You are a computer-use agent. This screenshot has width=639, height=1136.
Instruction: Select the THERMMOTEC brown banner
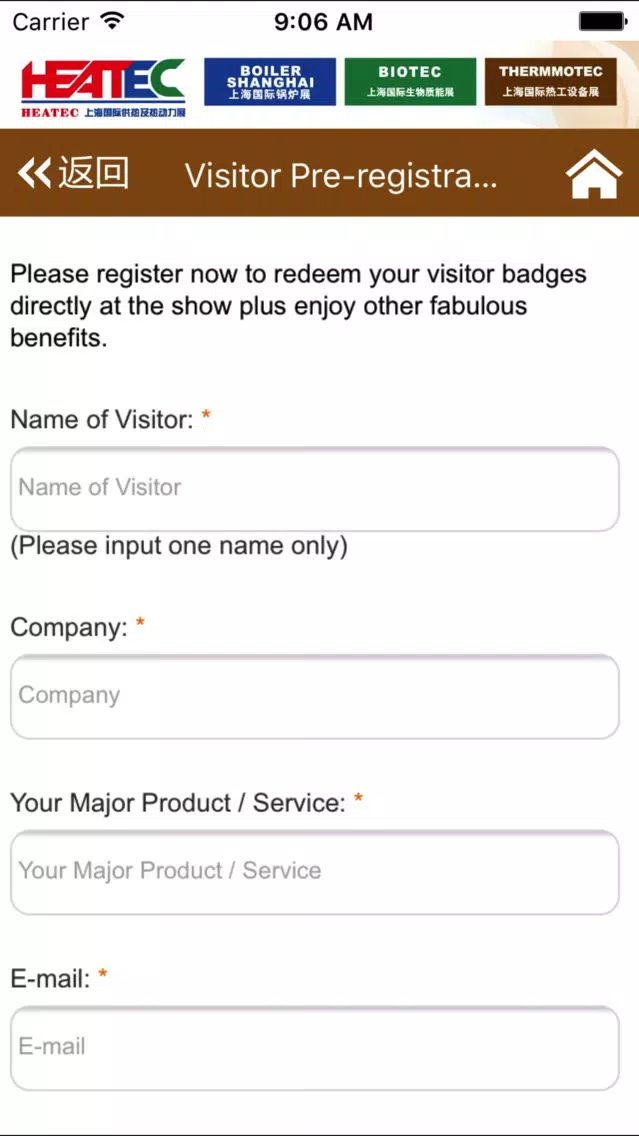click(x=551, y=82)
